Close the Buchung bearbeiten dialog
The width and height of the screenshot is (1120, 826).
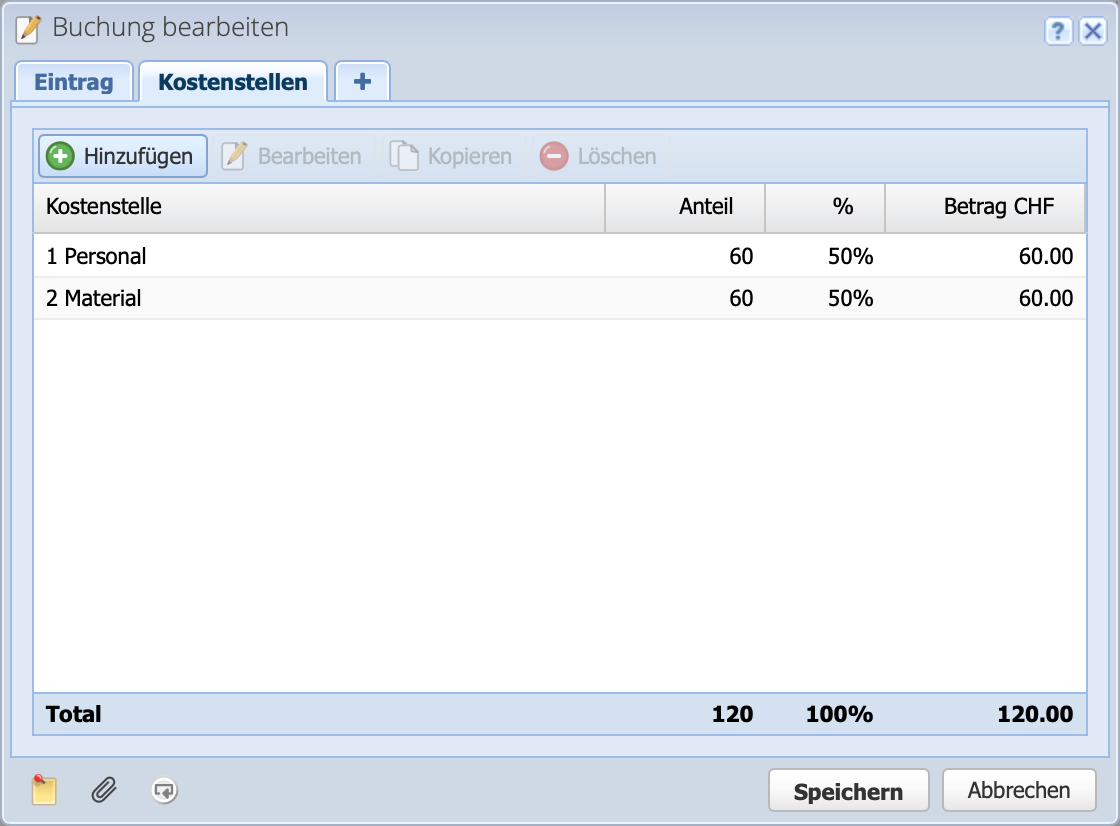point(1091,31)
